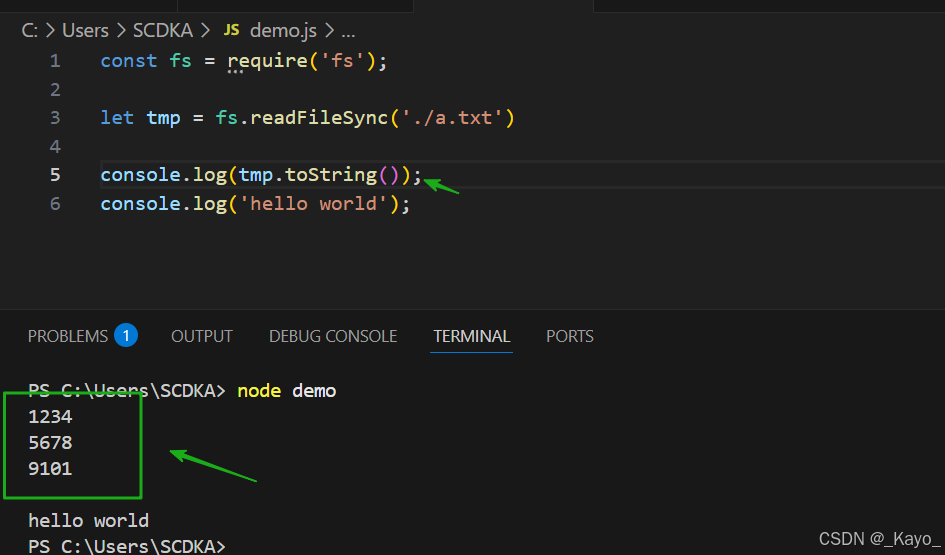Open the PROBLEMS panel tab
Viewport: 945px width, 555px height.
tap(68, 336)
